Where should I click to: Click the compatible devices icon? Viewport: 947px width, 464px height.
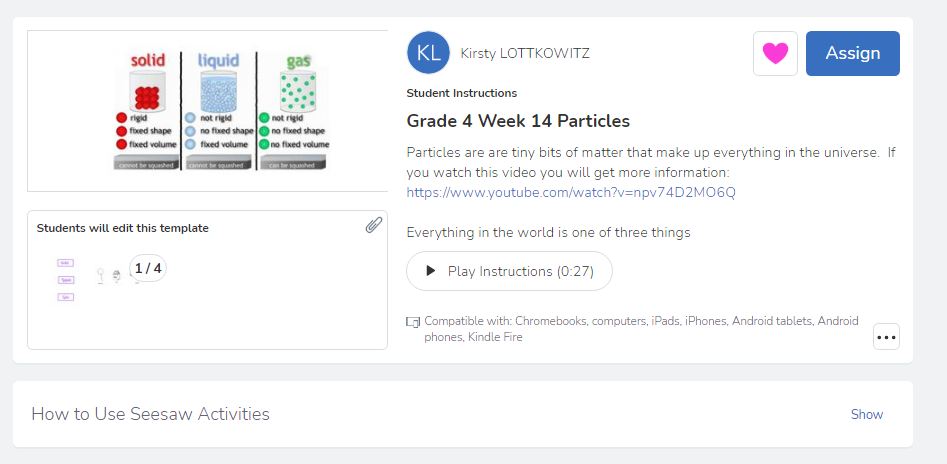pos(413,322)
